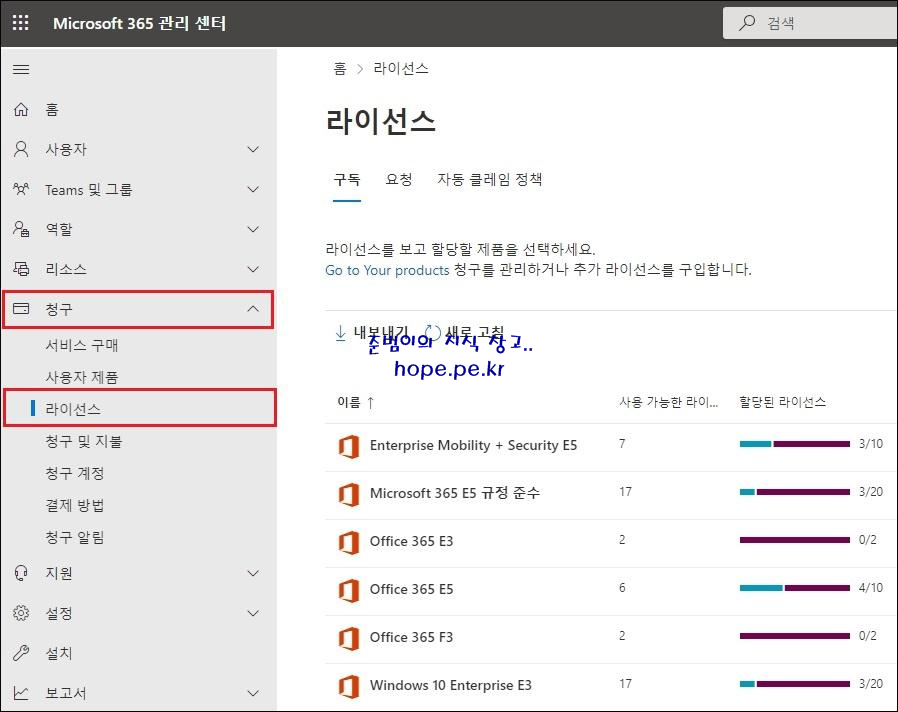The width and height of the screenshot is (898, 712).
Task: Switch to the 요청 tab
Action: click(399, 180)
